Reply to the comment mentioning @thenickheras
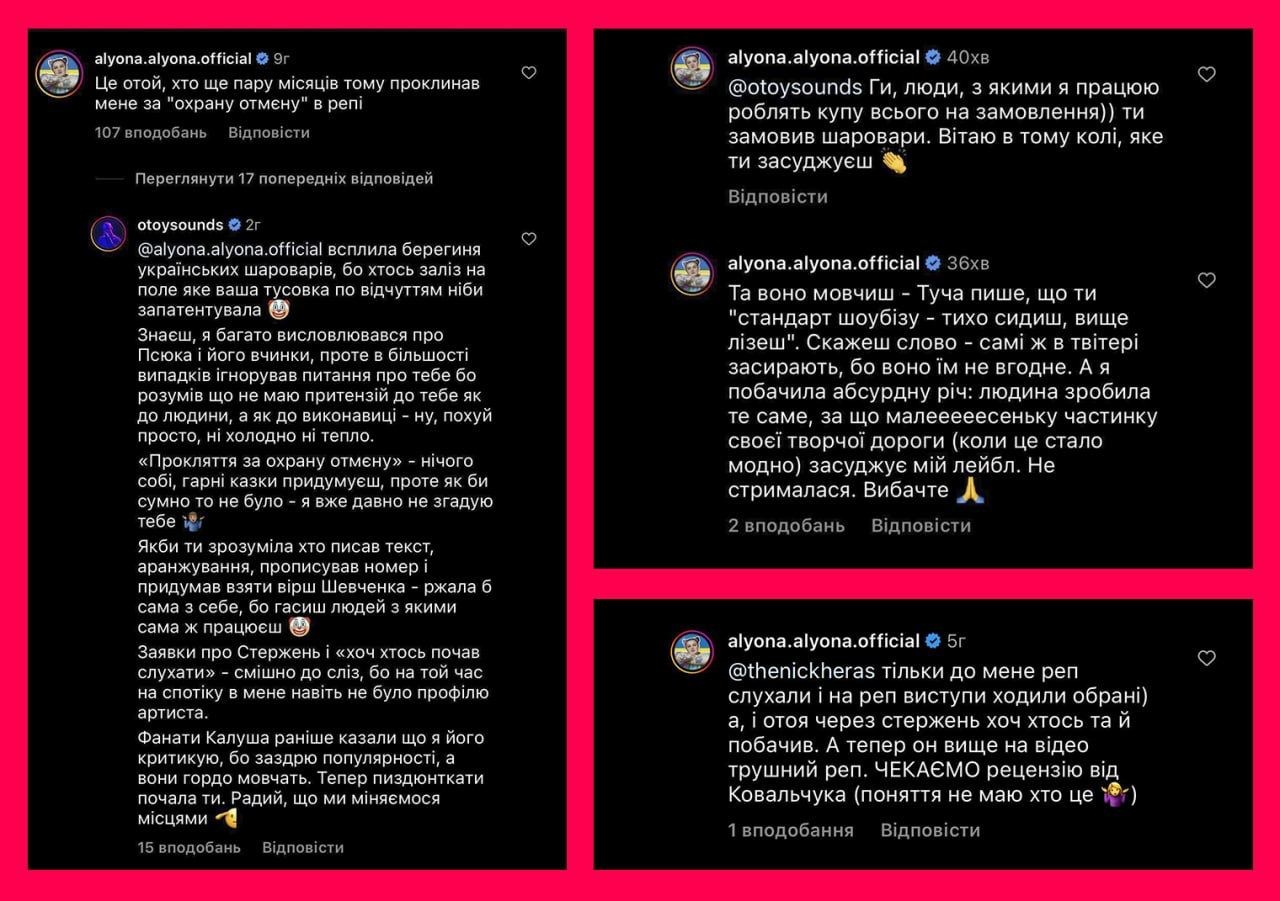This screenshot has height=901, width=1280. (x=930, y=830)
